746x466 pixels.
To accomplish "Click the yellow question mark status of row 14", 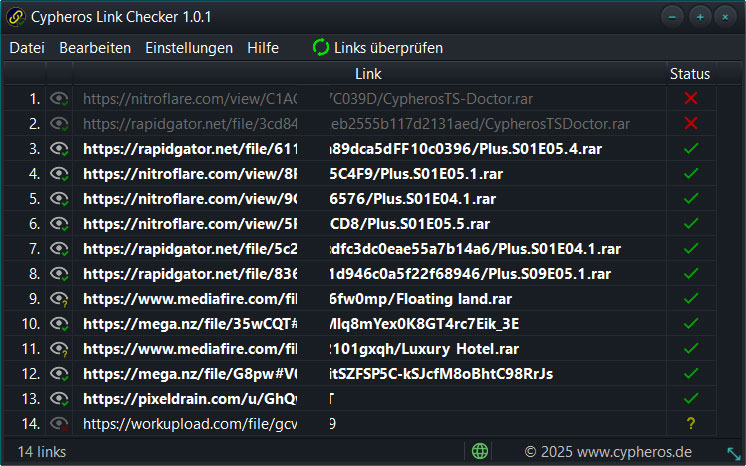I will point(691,423).
